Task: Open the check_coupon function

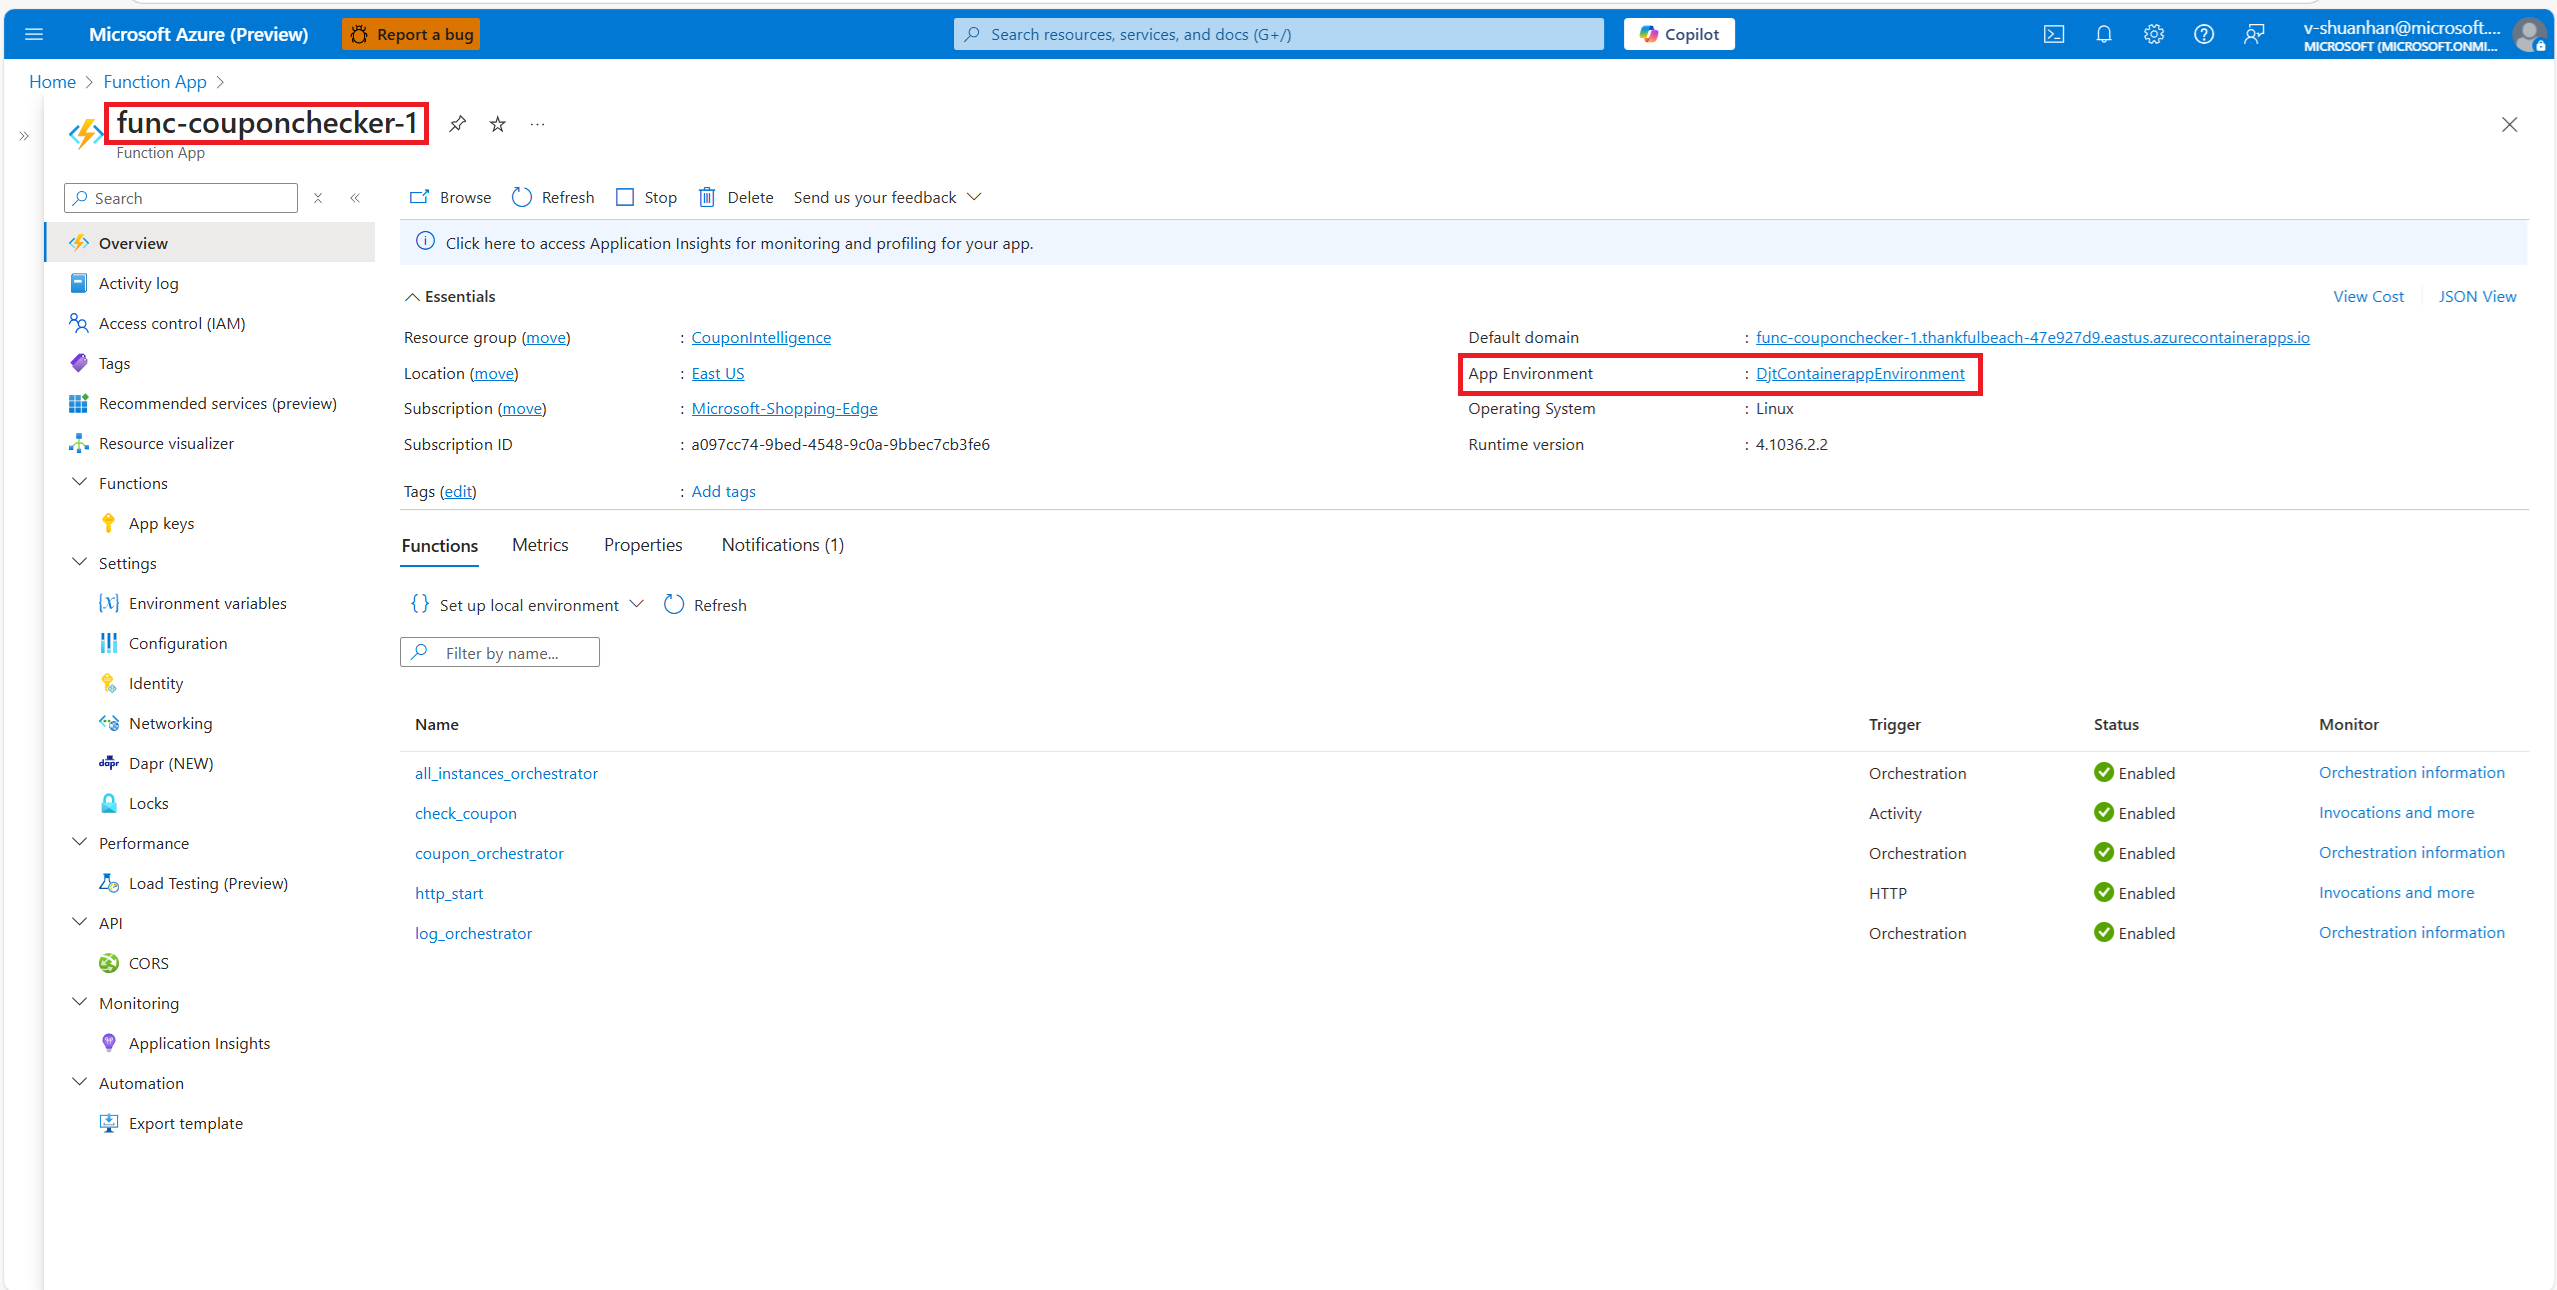Action: point(466,813)
